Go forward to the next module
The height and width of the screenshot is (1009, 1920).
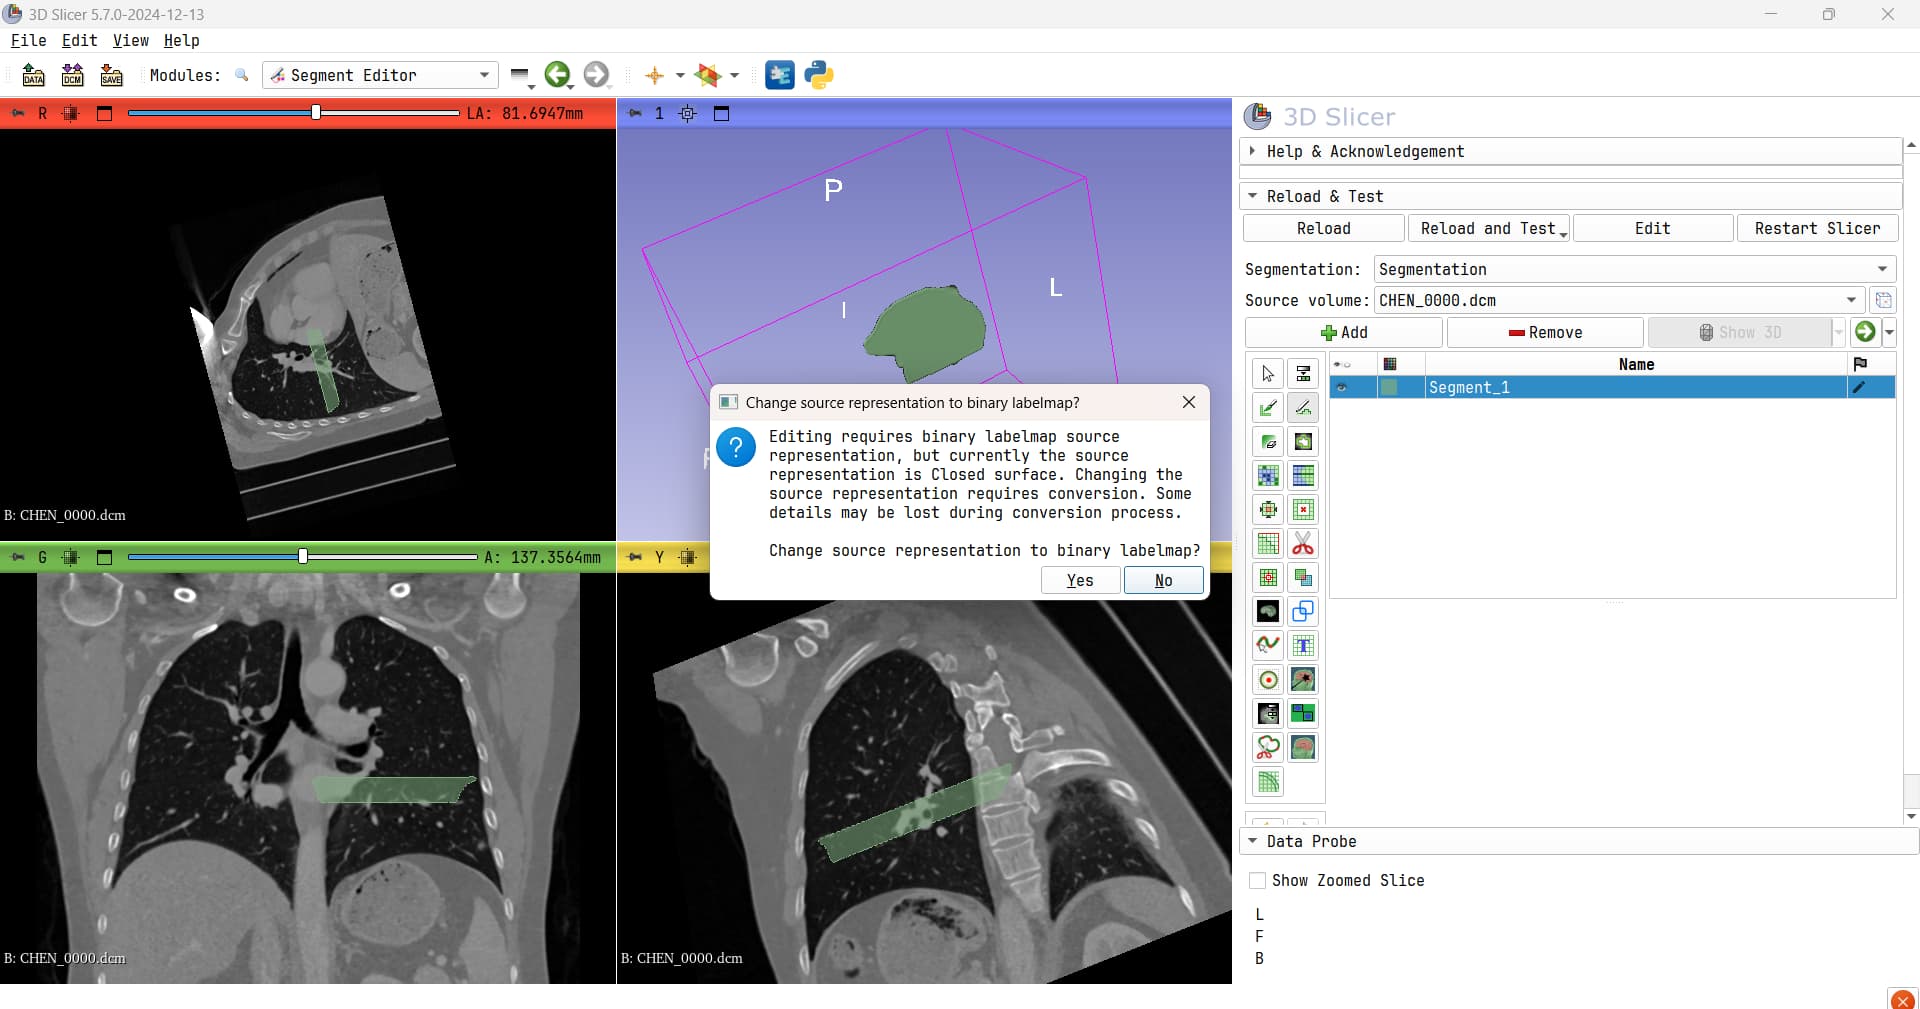[x=596, y=75]
